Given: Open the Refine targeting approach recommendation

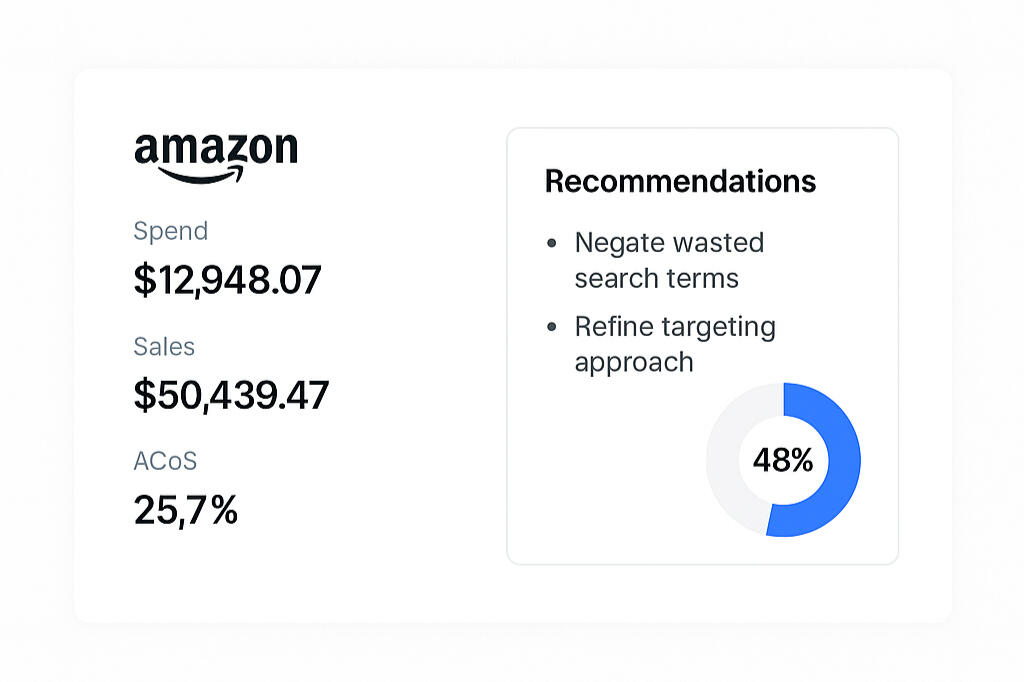Looking at the screenshot, I should 675,344.
